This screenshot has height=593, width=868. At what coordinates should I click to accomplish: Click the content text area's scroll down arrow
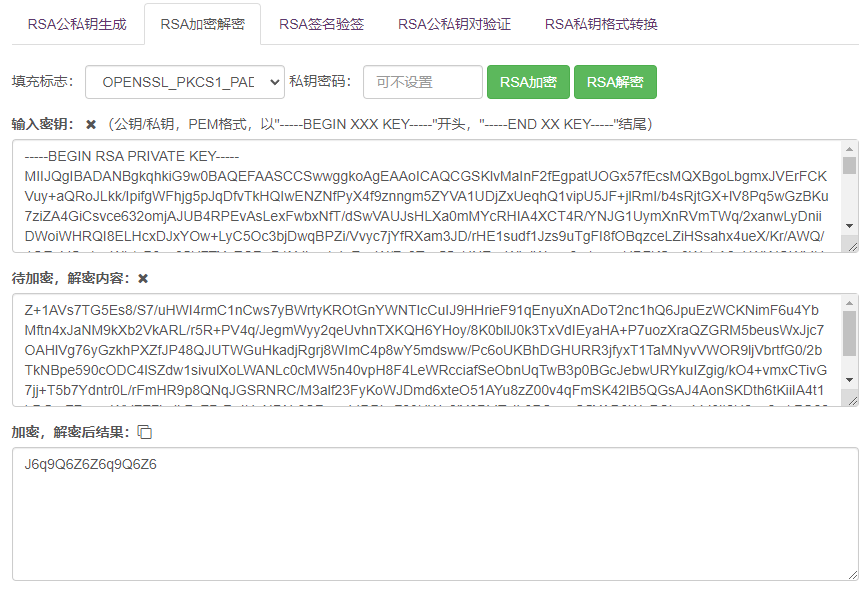[850, 381]
